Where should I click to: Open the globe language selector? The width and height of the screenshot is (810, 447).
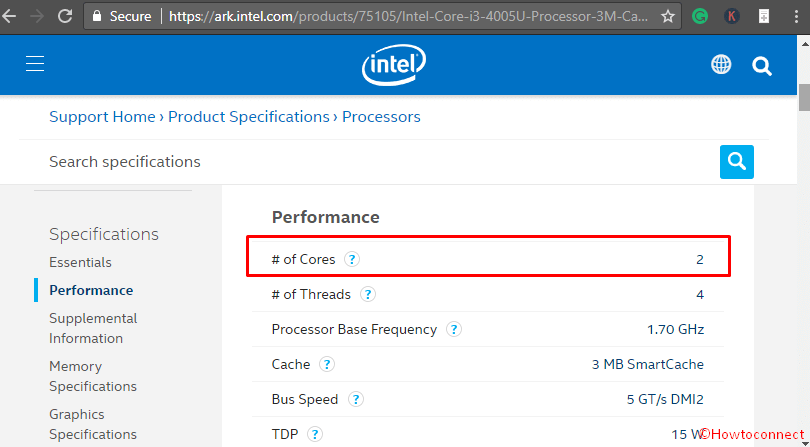[721, 65]
